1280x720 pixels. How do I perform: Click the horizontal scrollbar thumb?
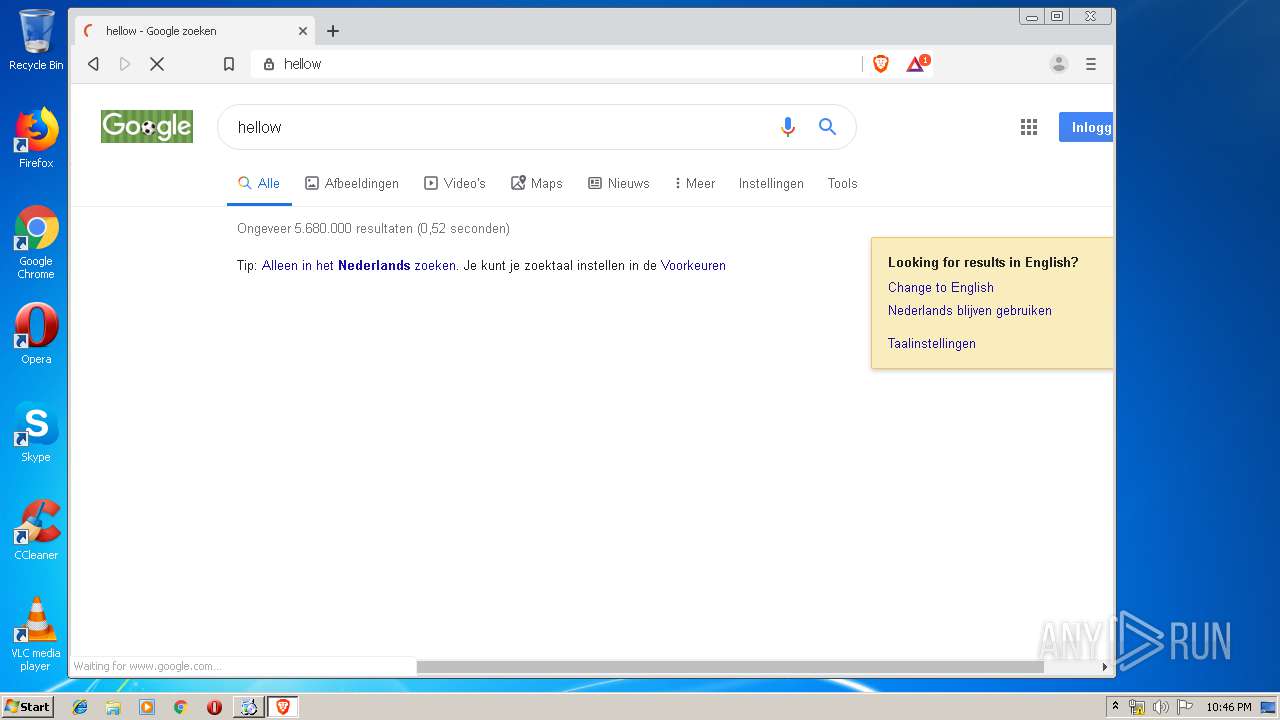pyautogui.click(x=730, y=667)
